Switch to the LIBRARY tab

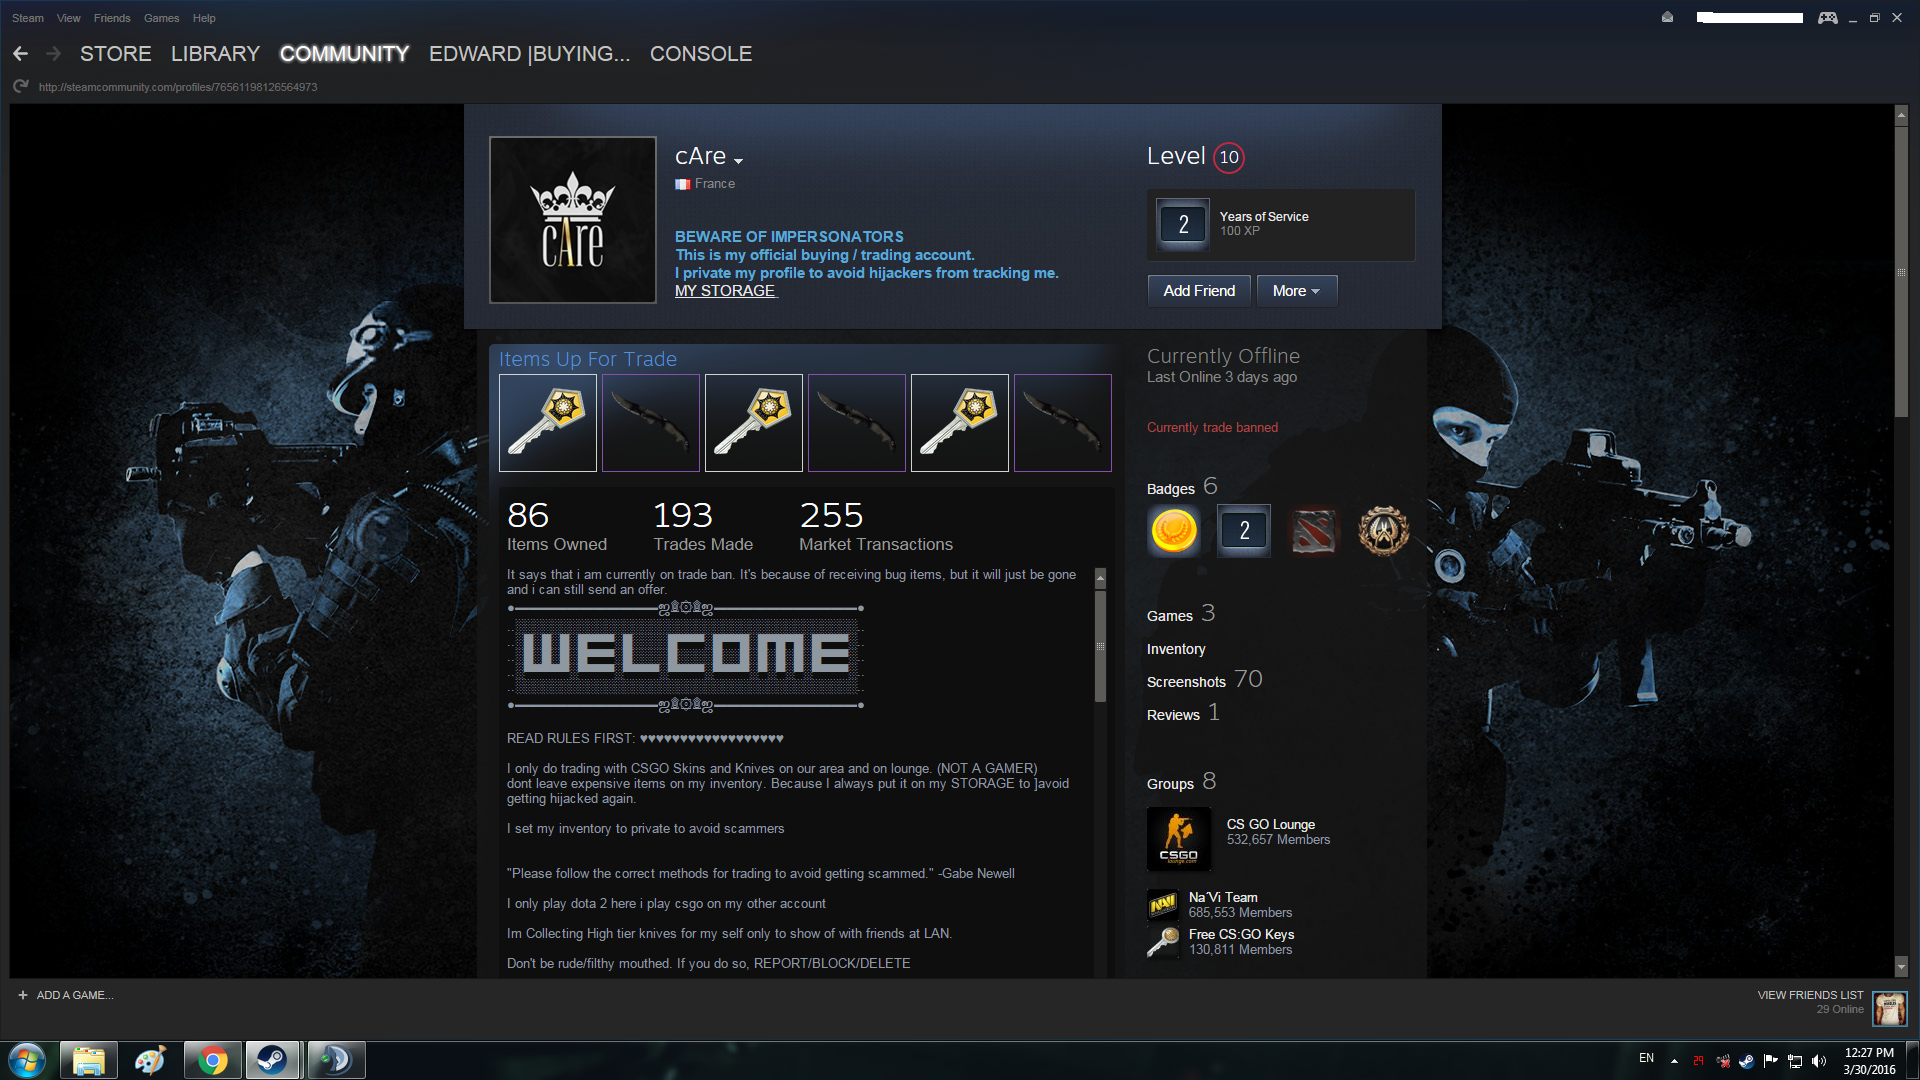(x=215, y=54)
